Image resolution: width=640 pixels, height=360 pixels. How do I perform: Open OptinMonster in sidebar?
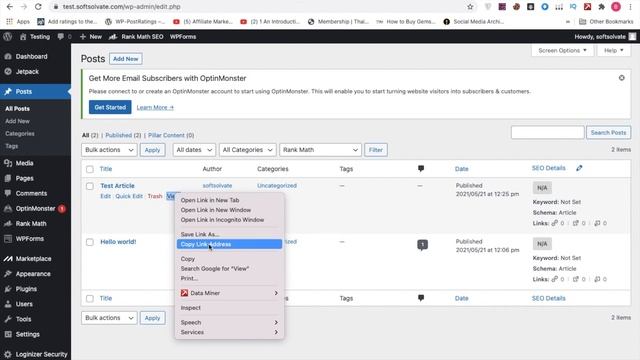coord(35,208)
